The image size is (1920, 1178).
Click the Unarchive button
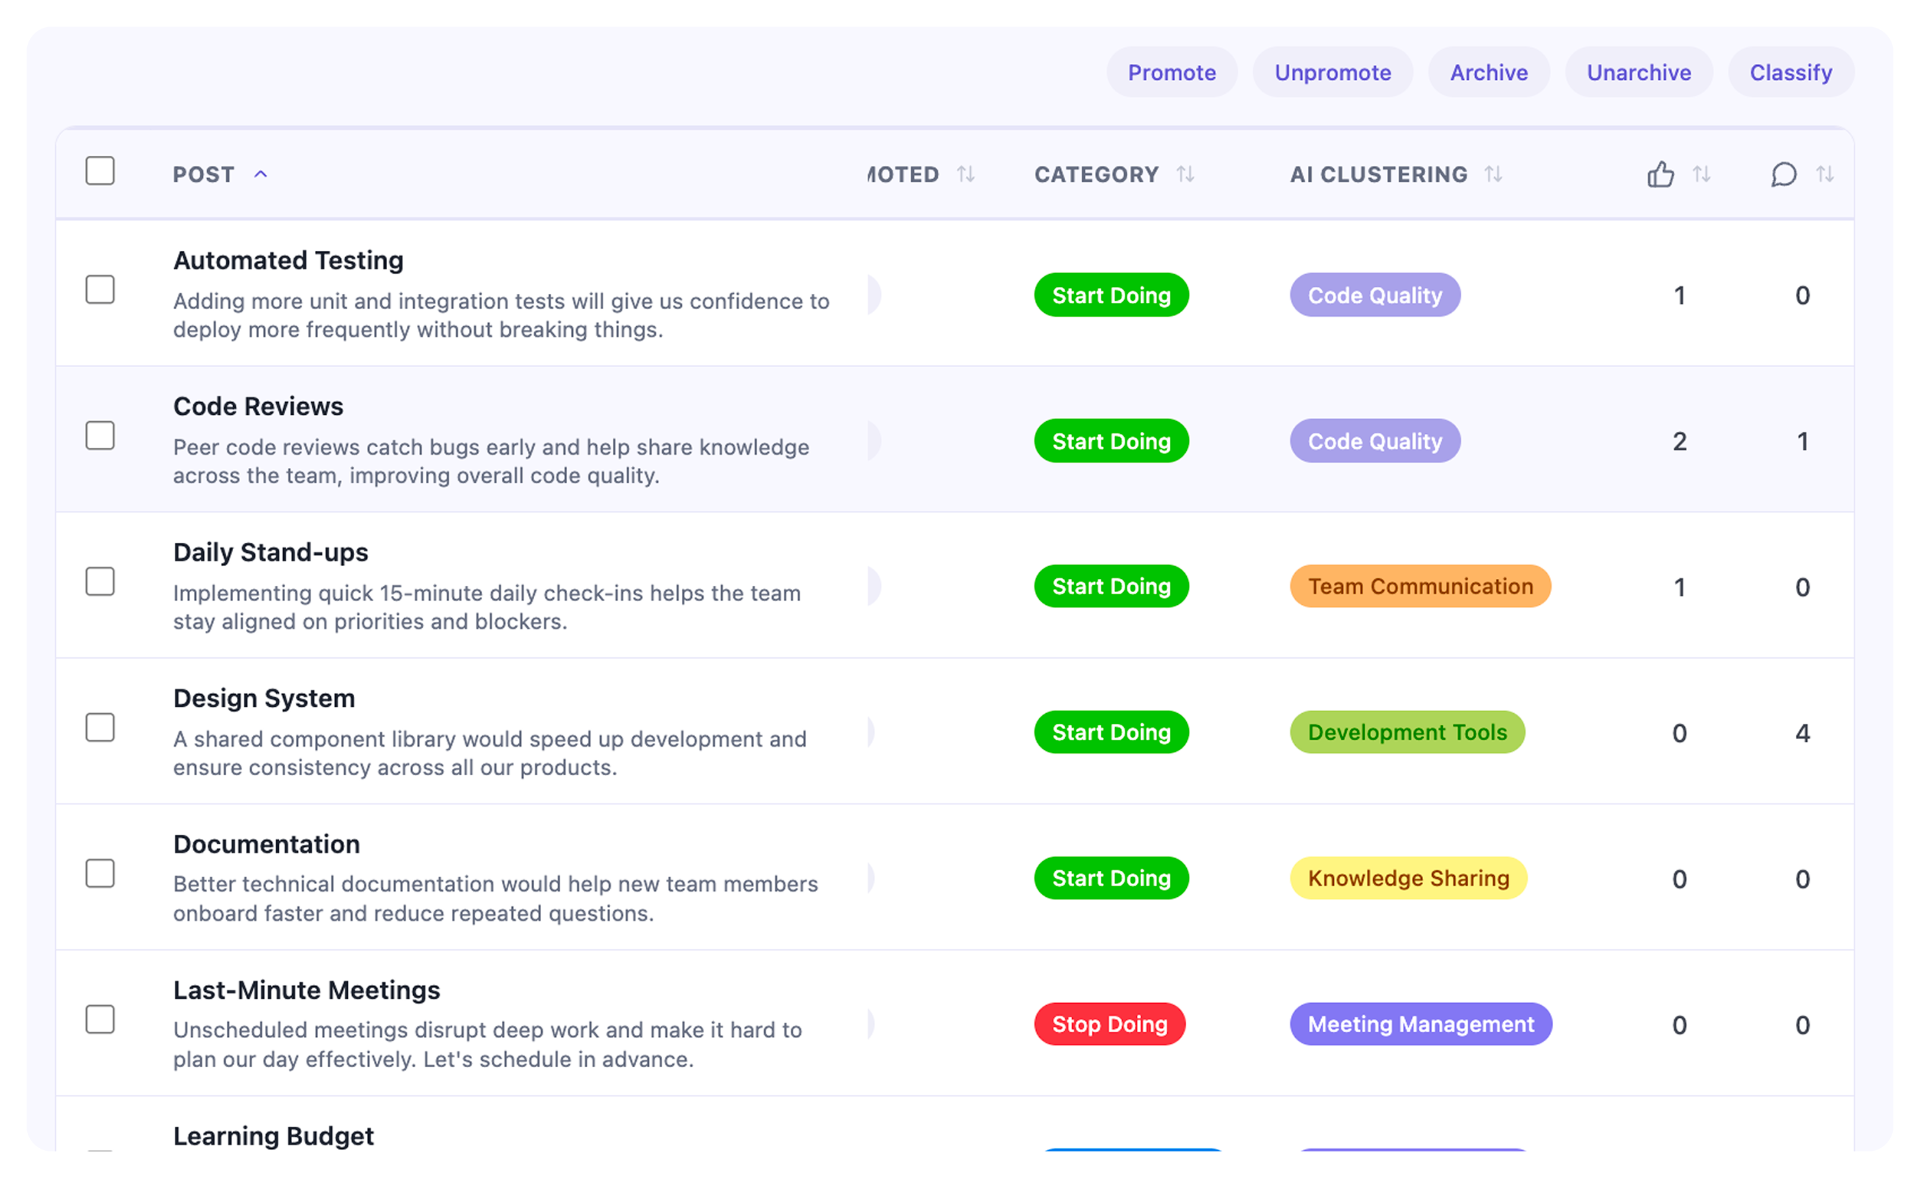[x=1638, y=71]
